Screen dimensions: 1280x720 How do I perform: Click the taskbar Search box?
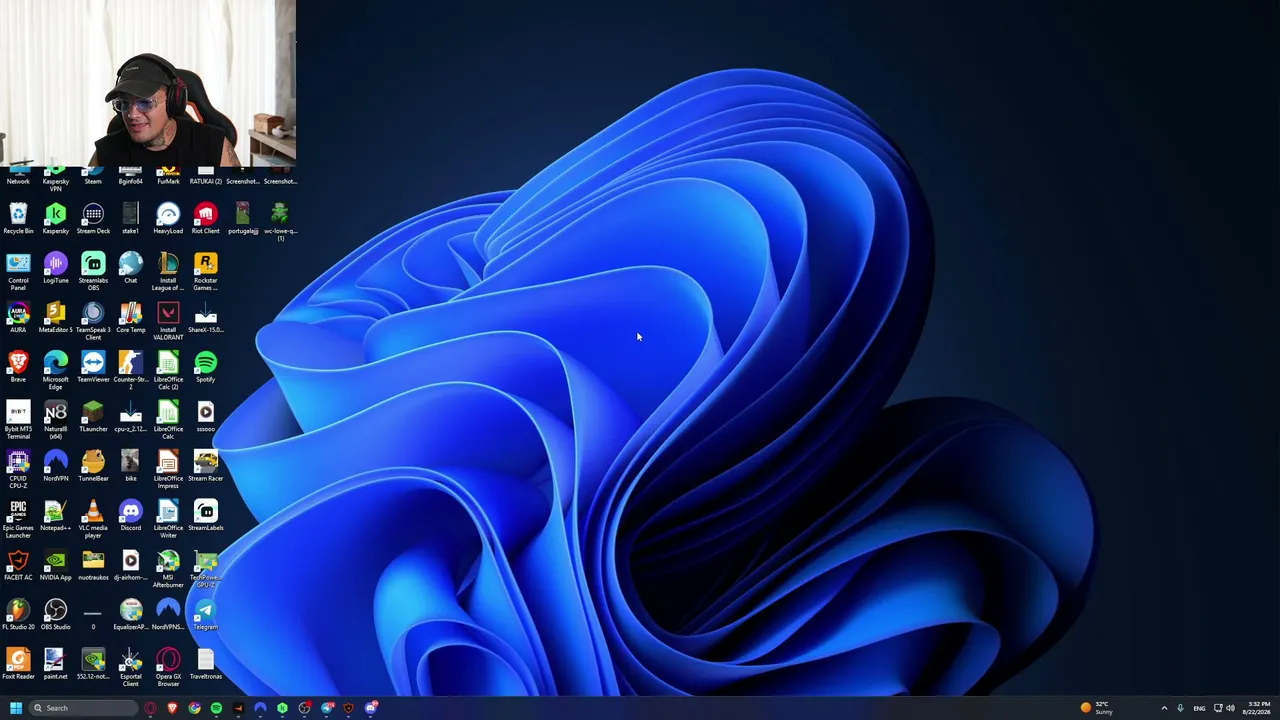(x=83, y=708)
